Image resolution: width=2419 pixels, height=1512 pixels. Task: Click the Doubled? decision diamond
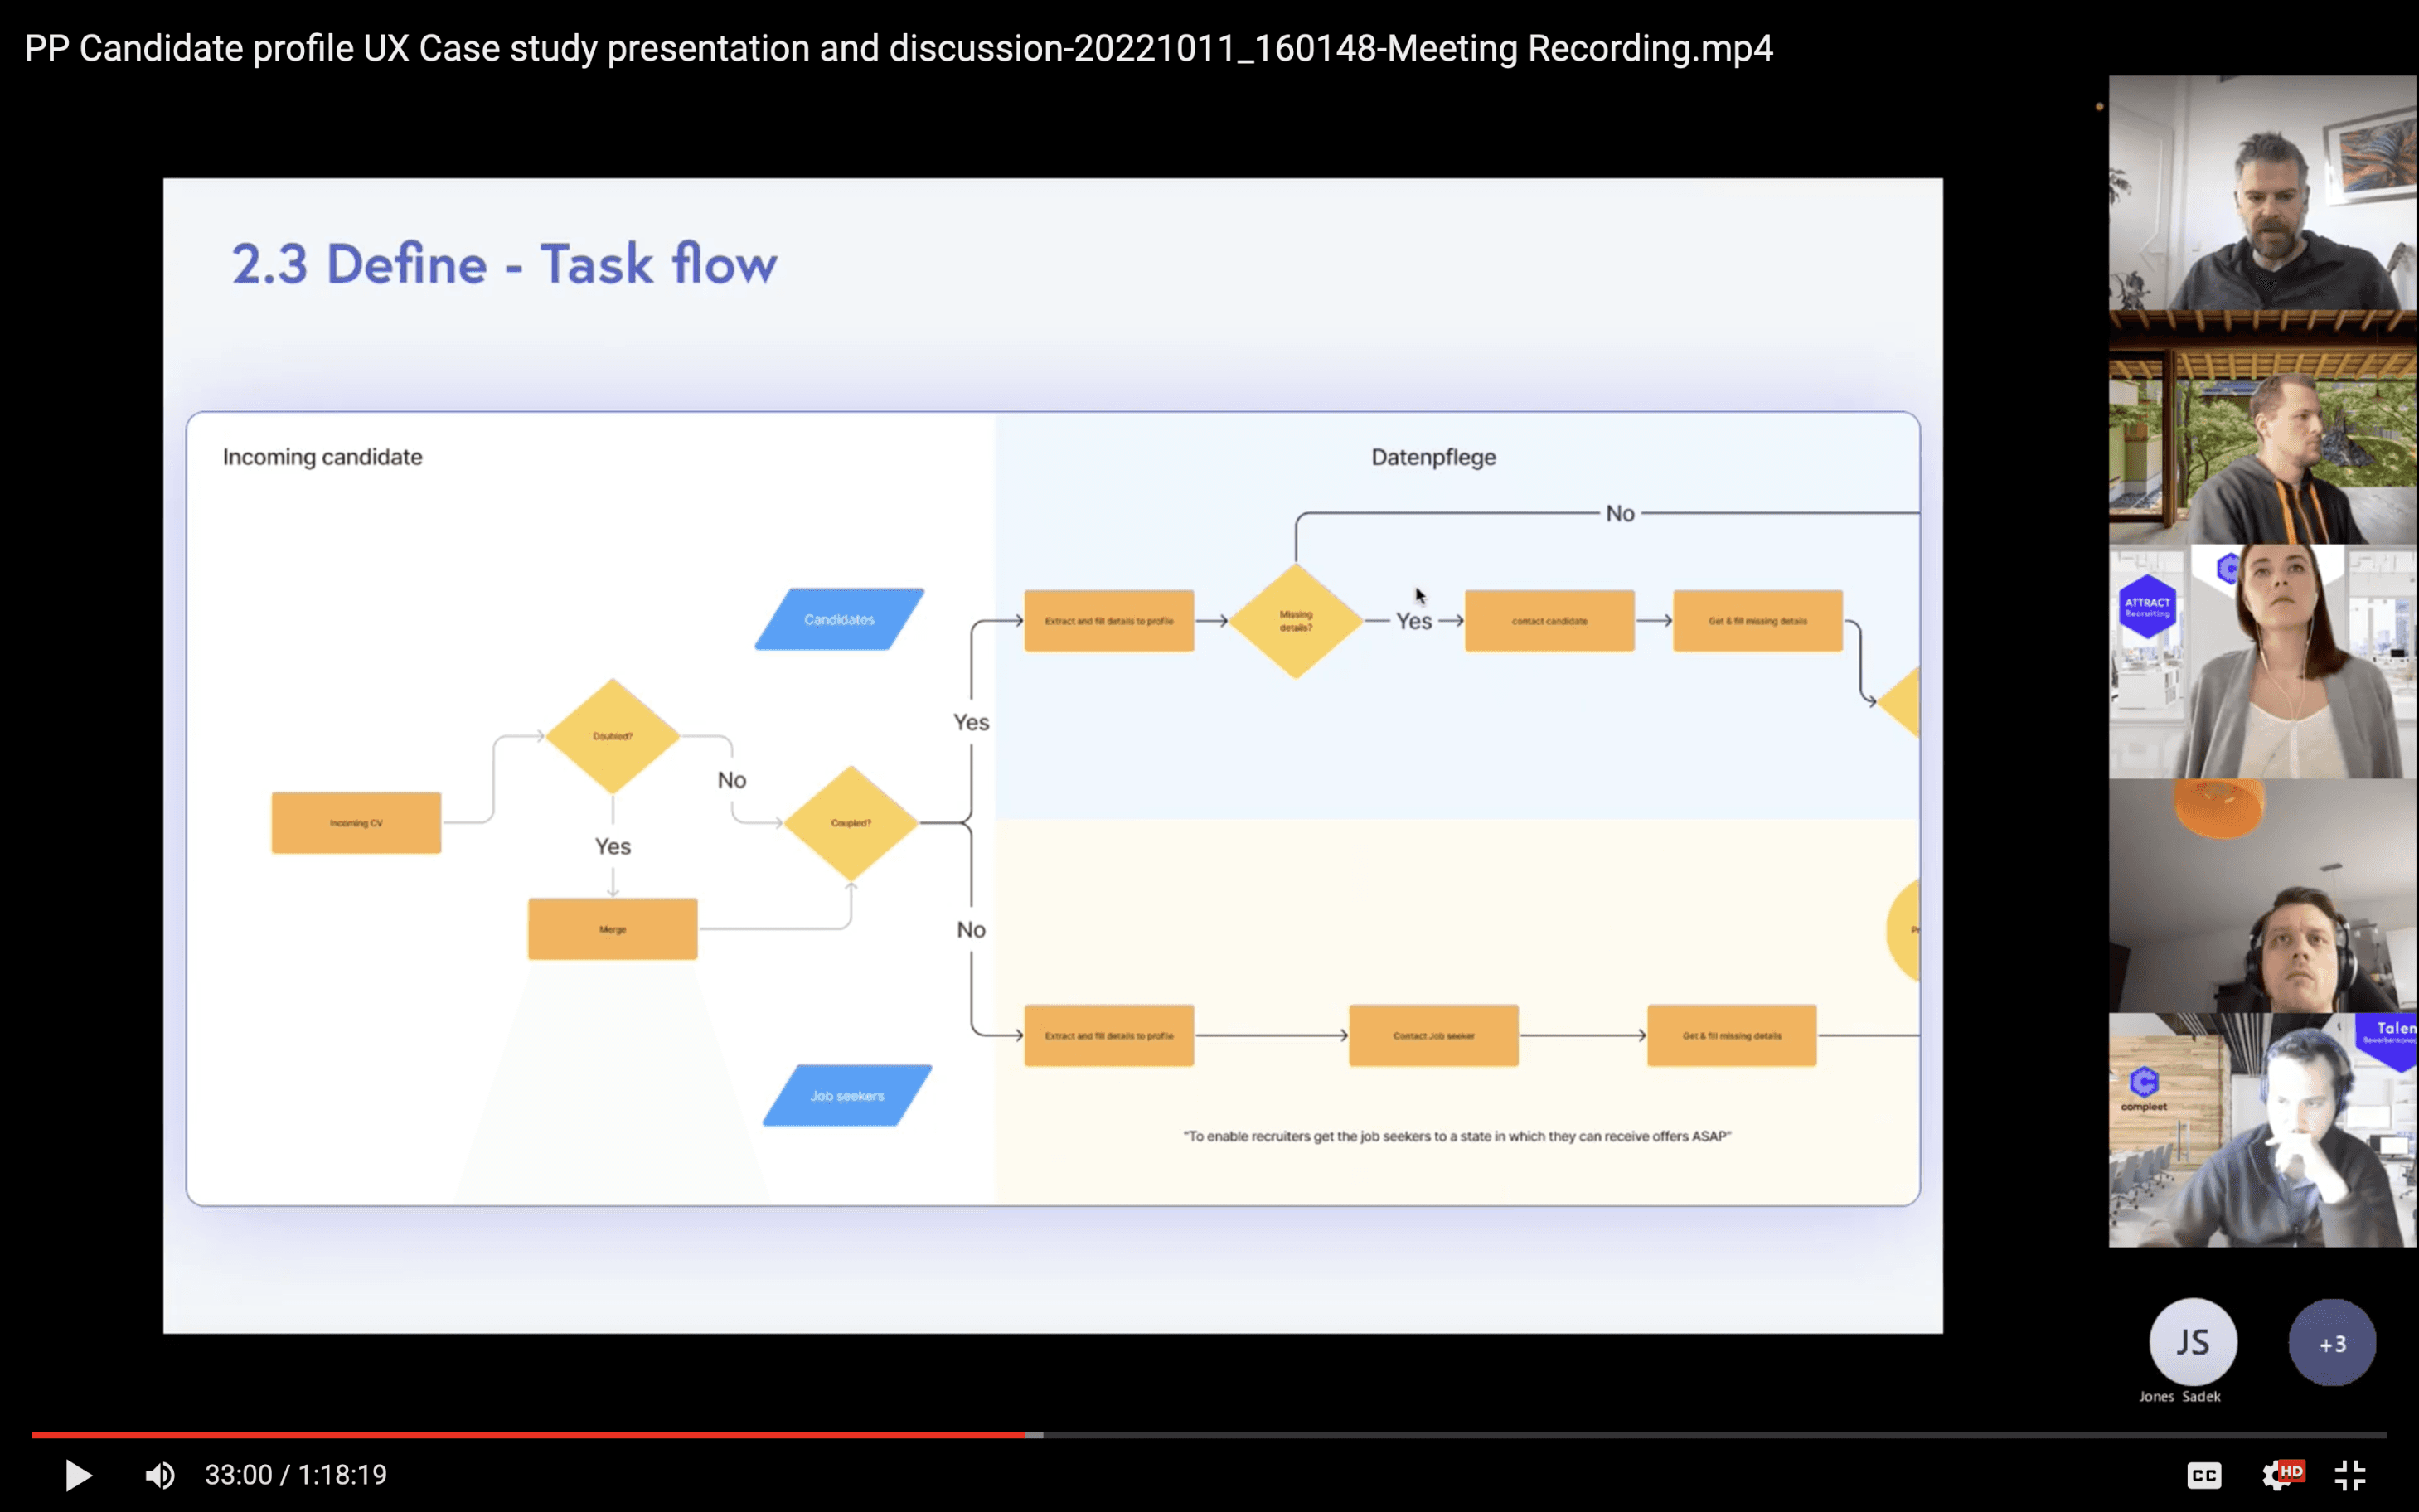613,736
